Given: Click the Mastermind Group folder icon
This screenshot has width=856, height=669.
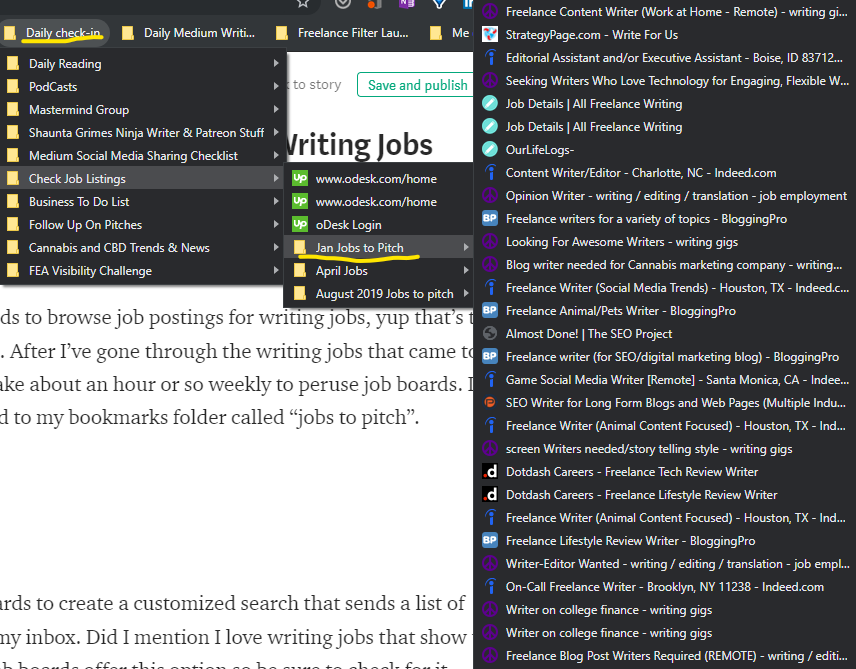Looking at the screenshot, I should pos(13,110).
